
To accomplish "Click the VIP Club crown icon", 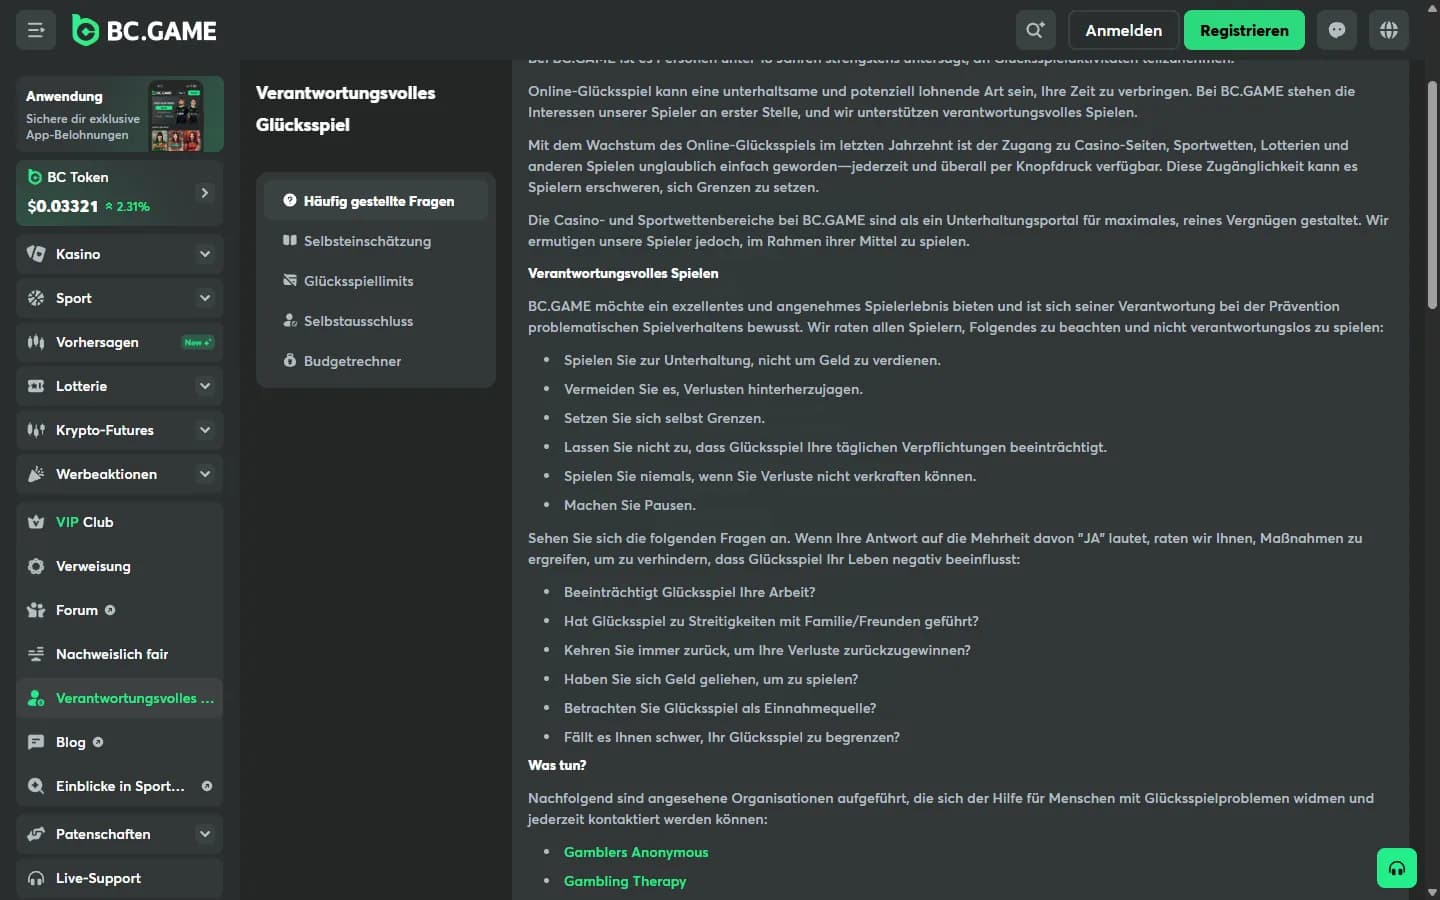I will 36,522.
